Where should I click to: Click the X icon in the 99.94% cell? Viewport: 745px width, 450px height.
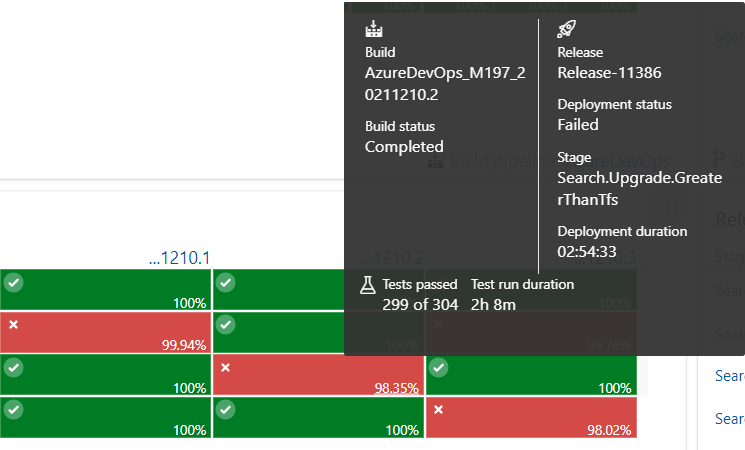pos(14,325)
